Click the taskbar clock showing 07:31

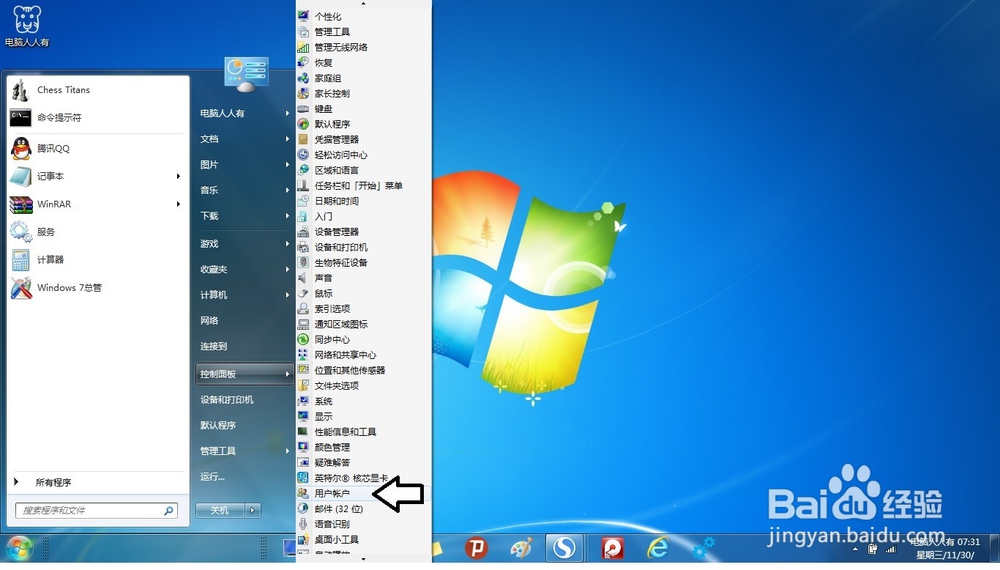945,548
